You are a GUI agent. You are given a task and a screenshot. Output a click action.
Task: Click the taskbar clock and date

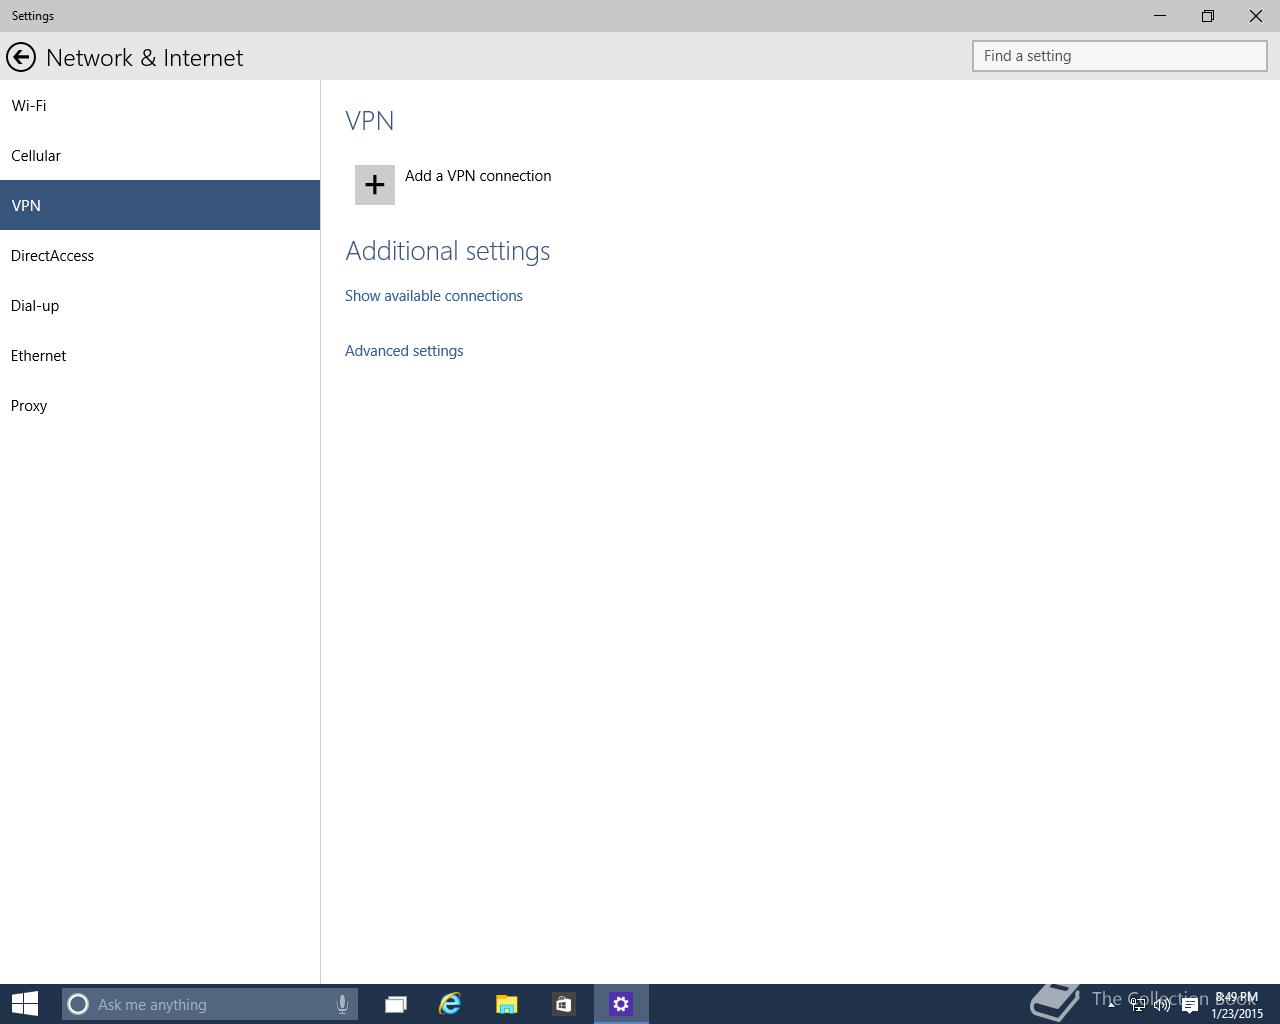tap(1237, 1005)
